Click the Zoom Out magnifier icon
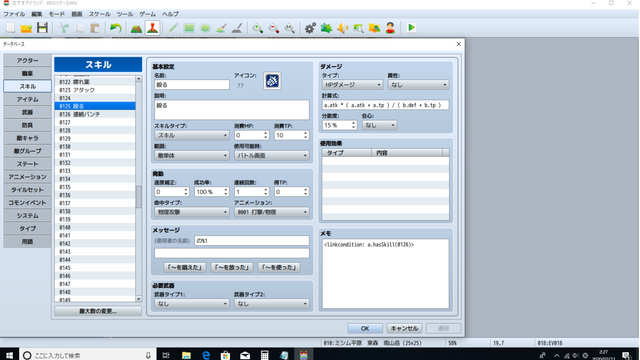The width and height of the screenshot is (640, 360). [x=274, y=28]
